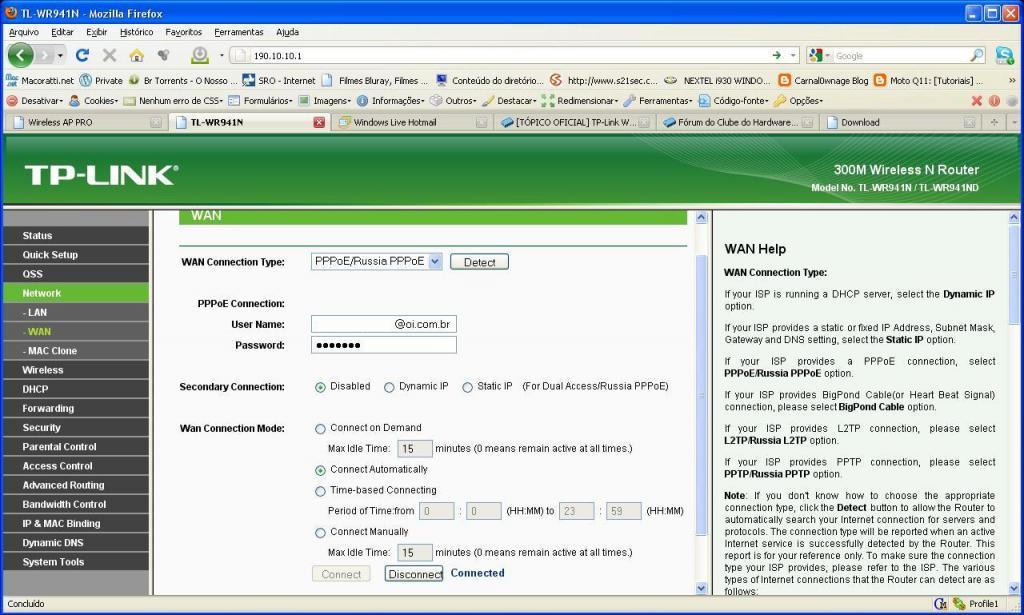
Task: Click the Detect button
Action: [x=479, y=262]
